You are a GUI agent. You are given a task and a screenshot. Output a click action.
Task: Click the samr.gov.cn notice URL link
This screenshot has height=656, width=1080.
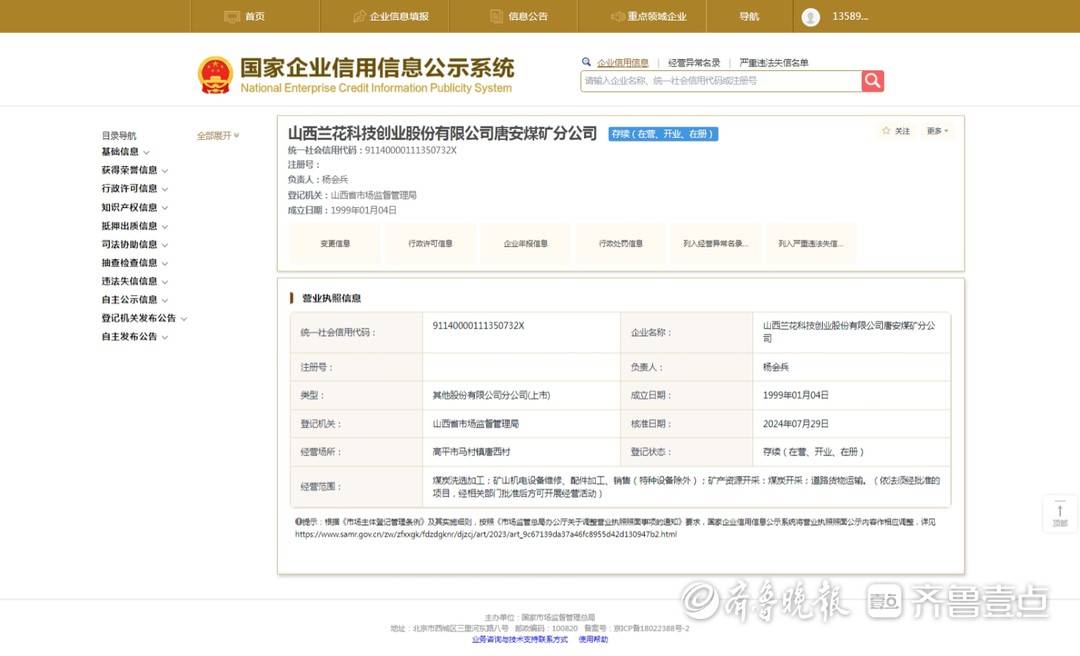[x=486, y=534]
